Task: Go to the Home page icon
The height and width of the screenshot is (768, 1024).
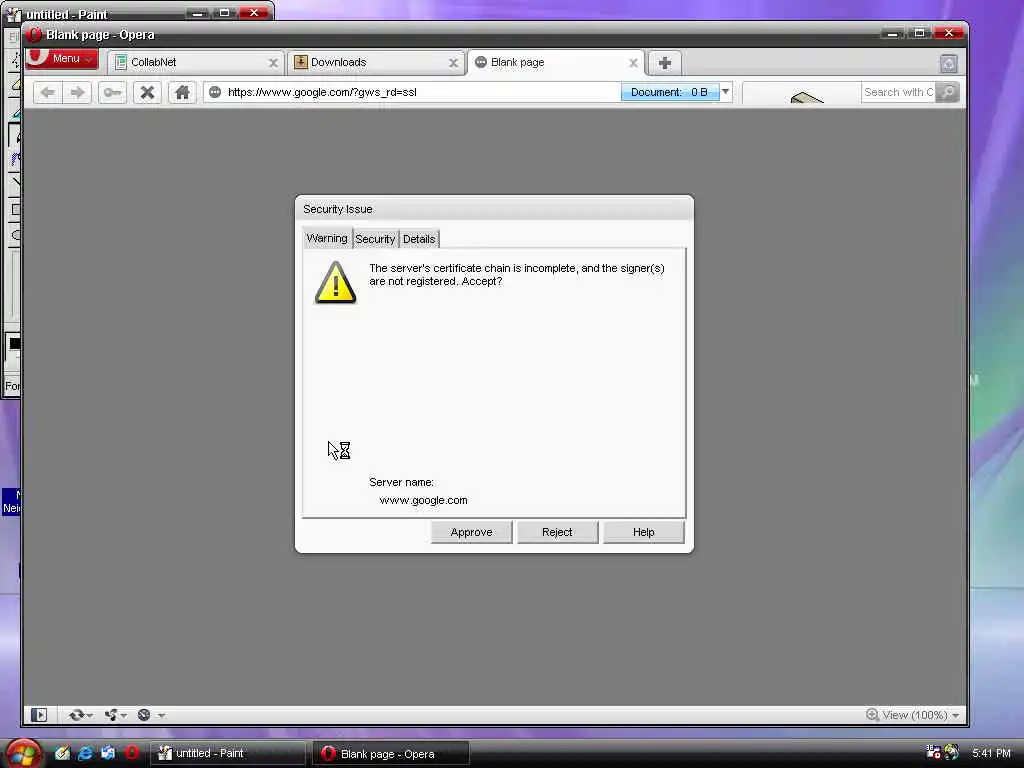Action: [x=182, y=92]
